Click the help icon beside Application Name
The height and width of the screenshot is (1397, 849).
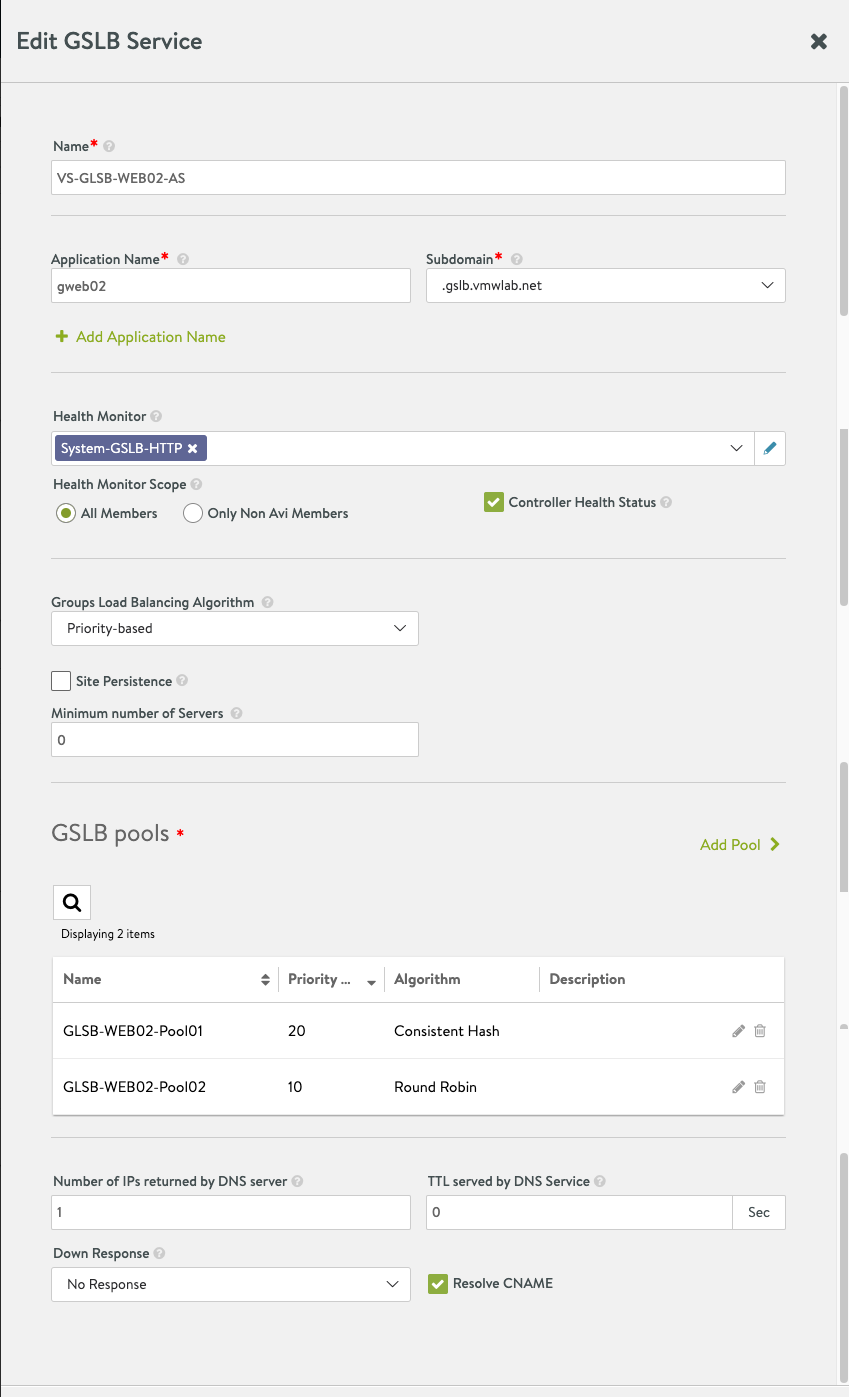click(x=183, y=259)
